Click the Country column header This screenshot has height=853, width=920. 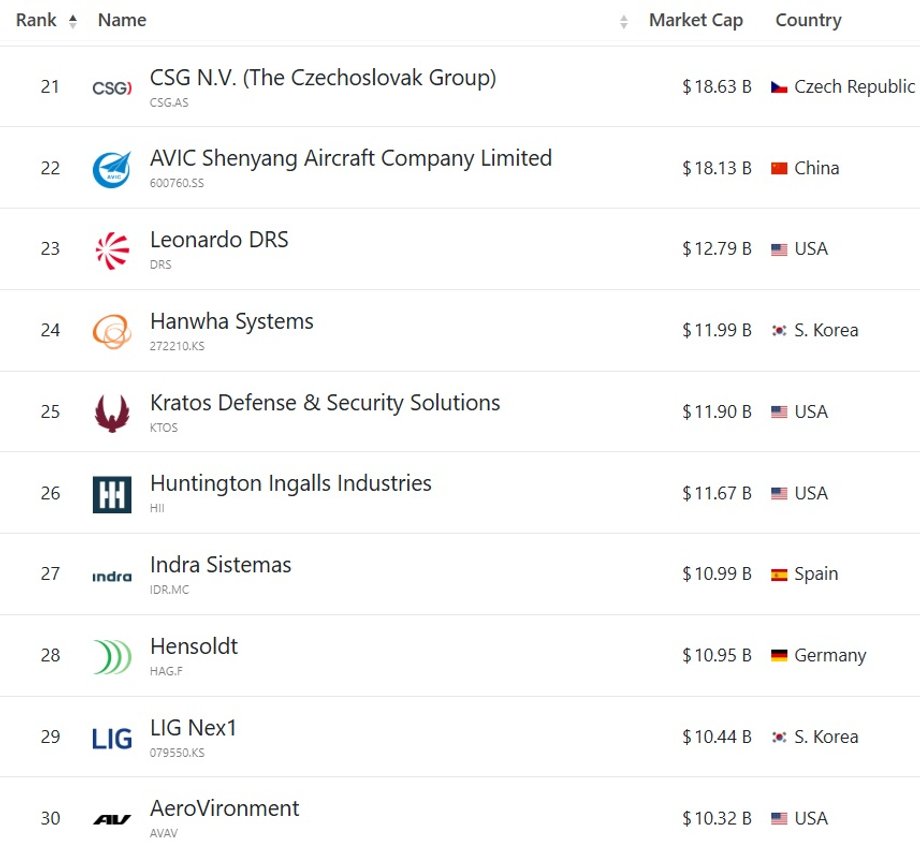(809, 21)
